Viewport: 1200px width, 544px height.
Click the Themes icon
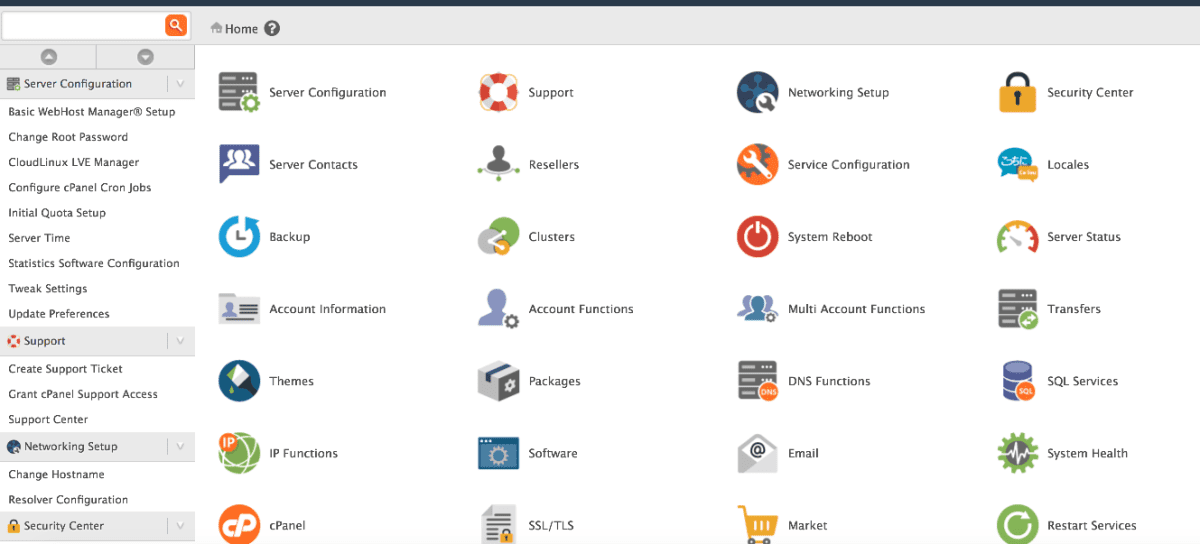[239, 381]
